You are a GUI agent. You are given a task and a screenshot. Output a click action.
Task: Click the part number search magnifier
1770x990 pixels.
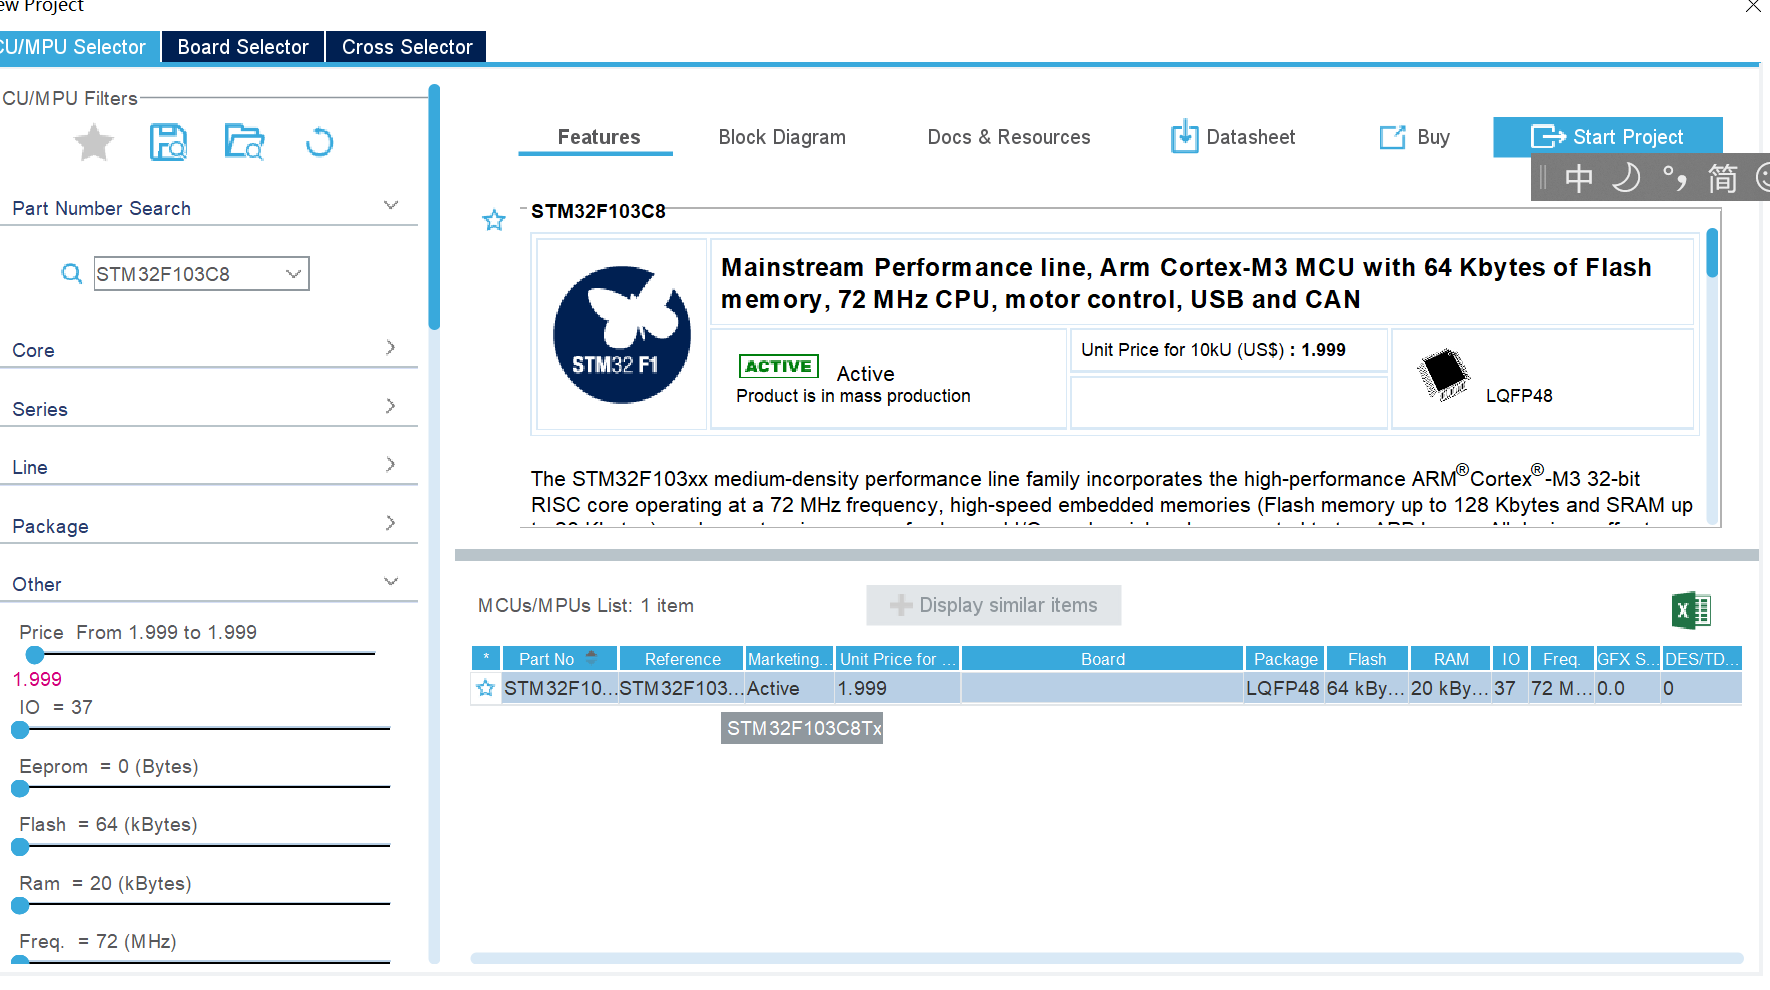[71, 273]
